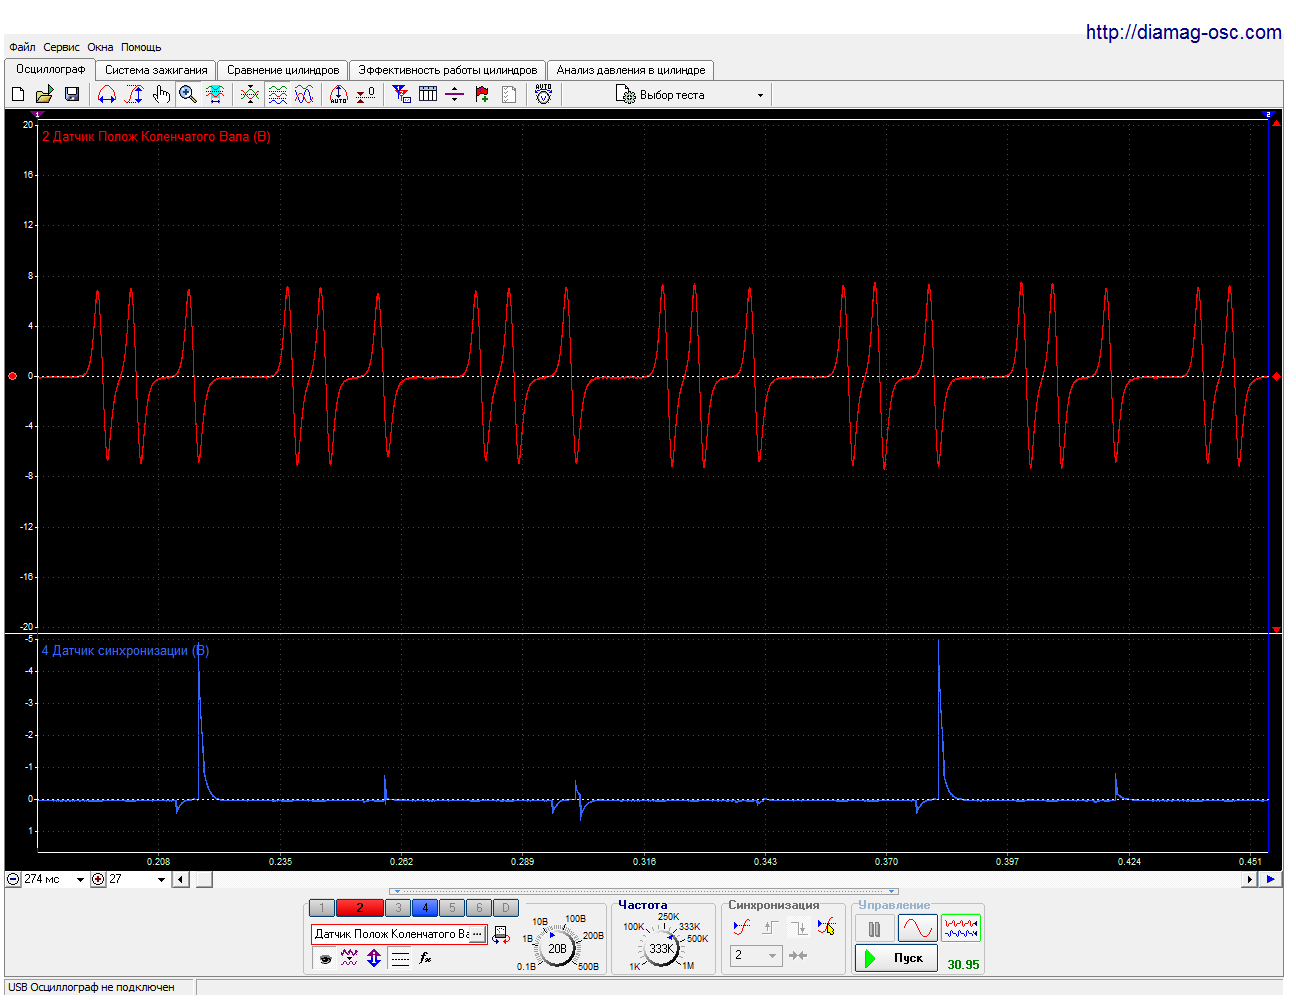Screen dimensions: 1296x1000
Task: Click the stacked waveforms display icon
Action: pyautogui.click(x=278, y=94)
